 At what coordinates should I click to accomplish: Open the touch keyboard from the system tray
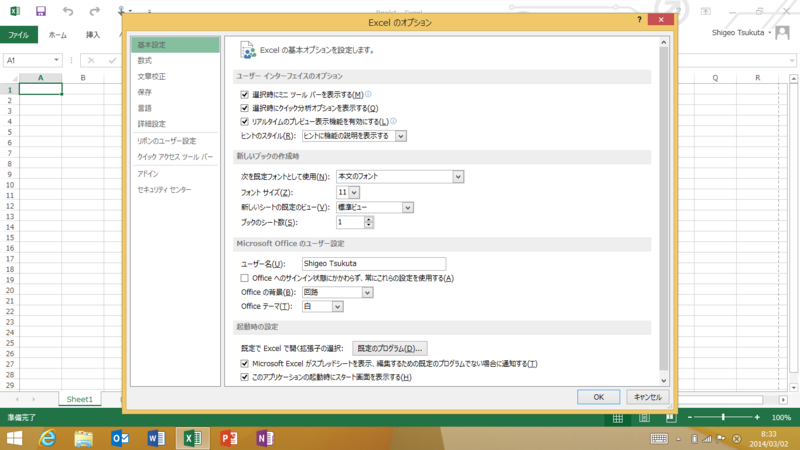(659, 438)
